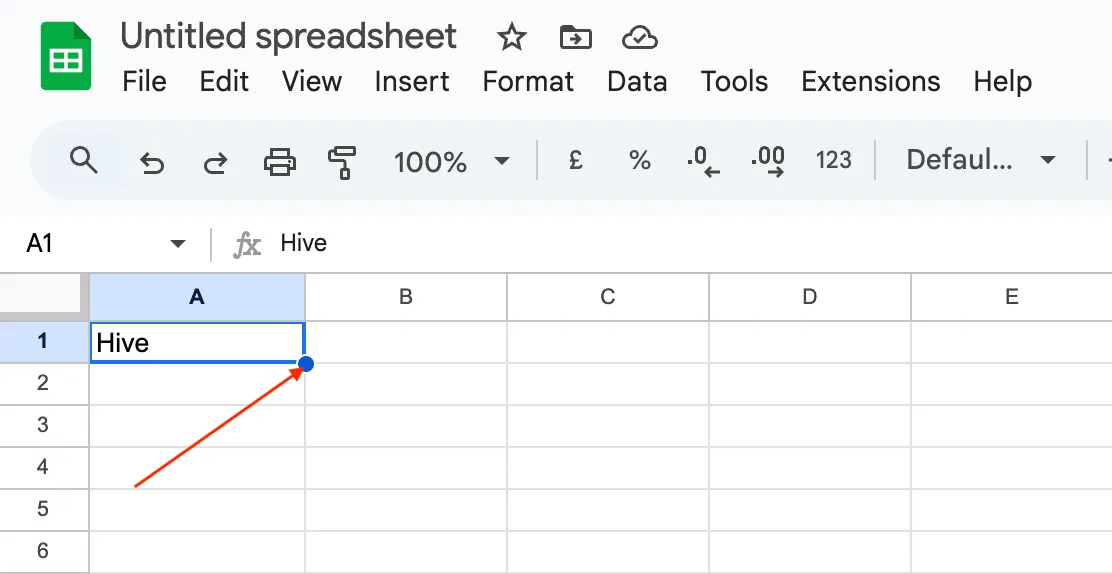1112x574 pixels.
Task: Format as currency with pound icon
Action: coord(575,160)
